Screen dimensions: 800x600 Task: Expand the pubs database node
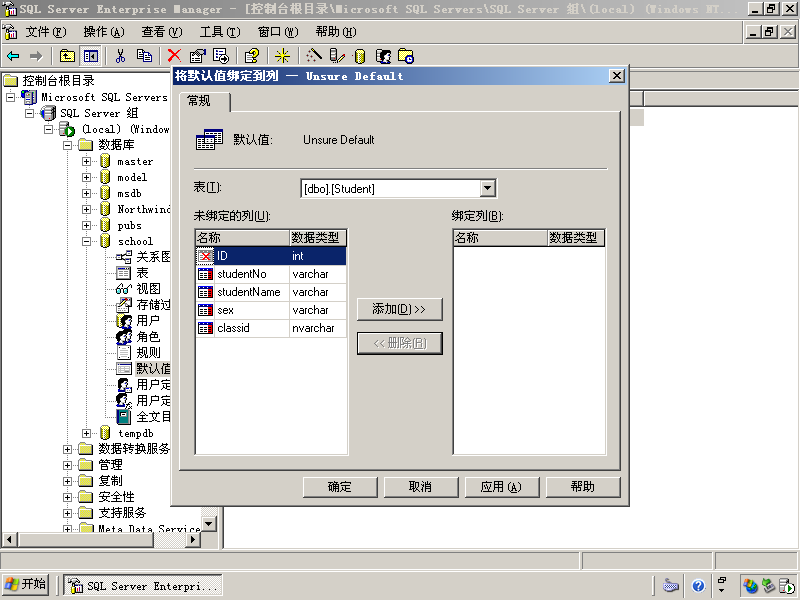coord(87,226)
